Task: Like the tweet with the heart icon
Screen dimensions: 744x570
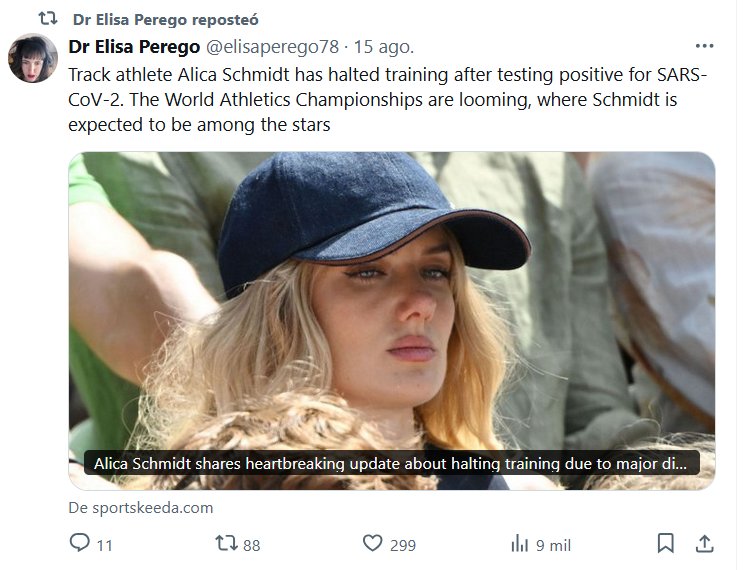Action: (373, 543)
